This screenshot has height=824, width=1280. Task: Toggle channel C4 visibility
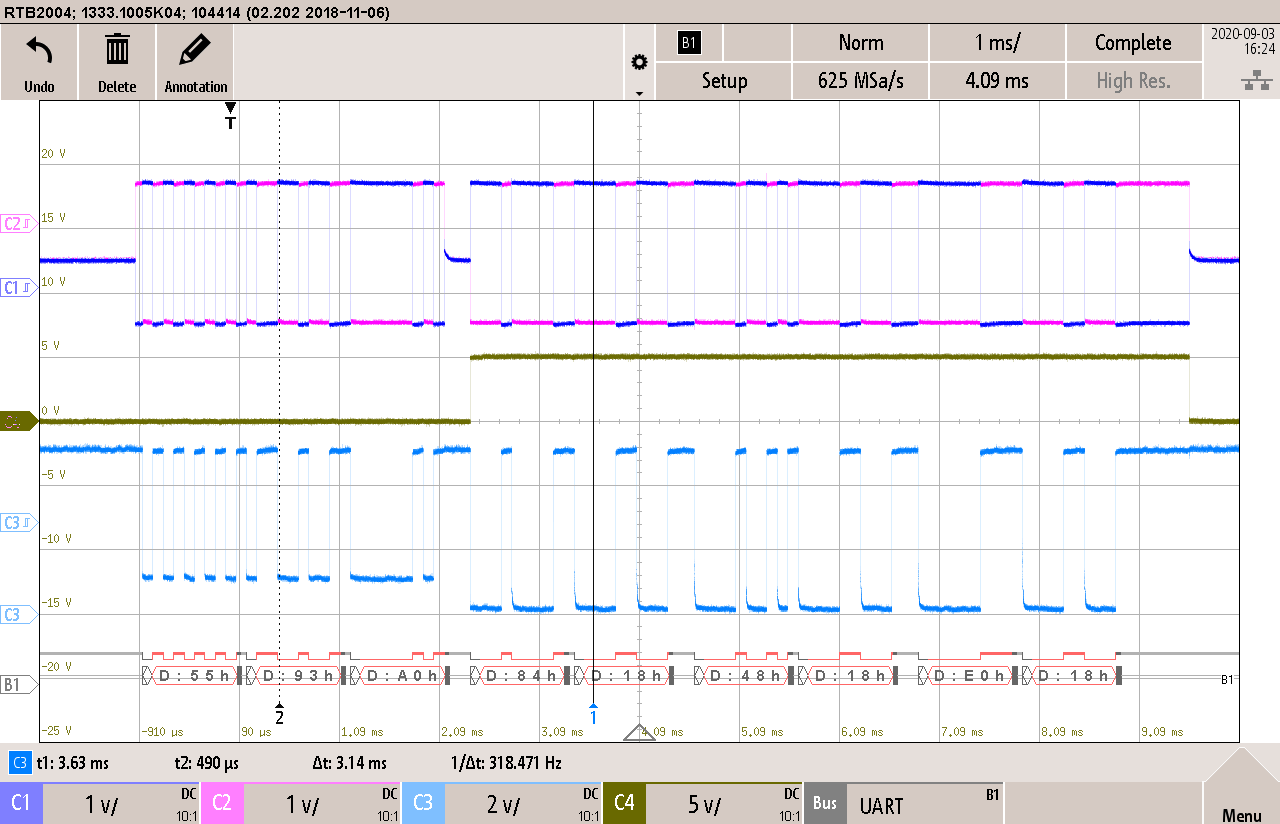pyautogui.click(x=624, y=803)
